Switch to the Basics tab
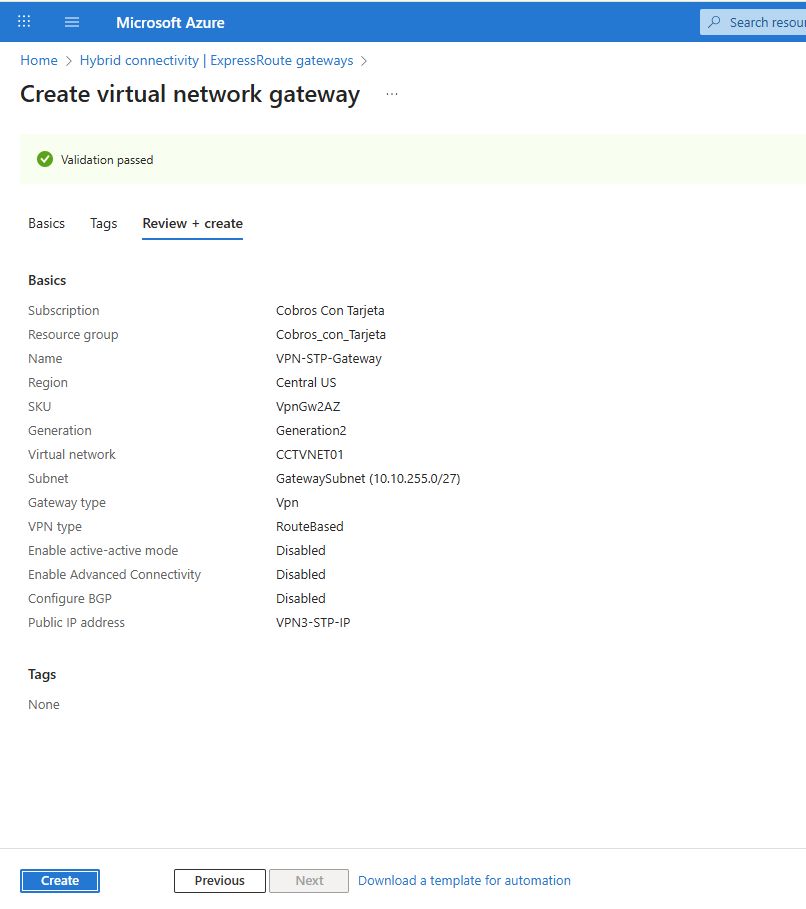 tap(46, 223)
